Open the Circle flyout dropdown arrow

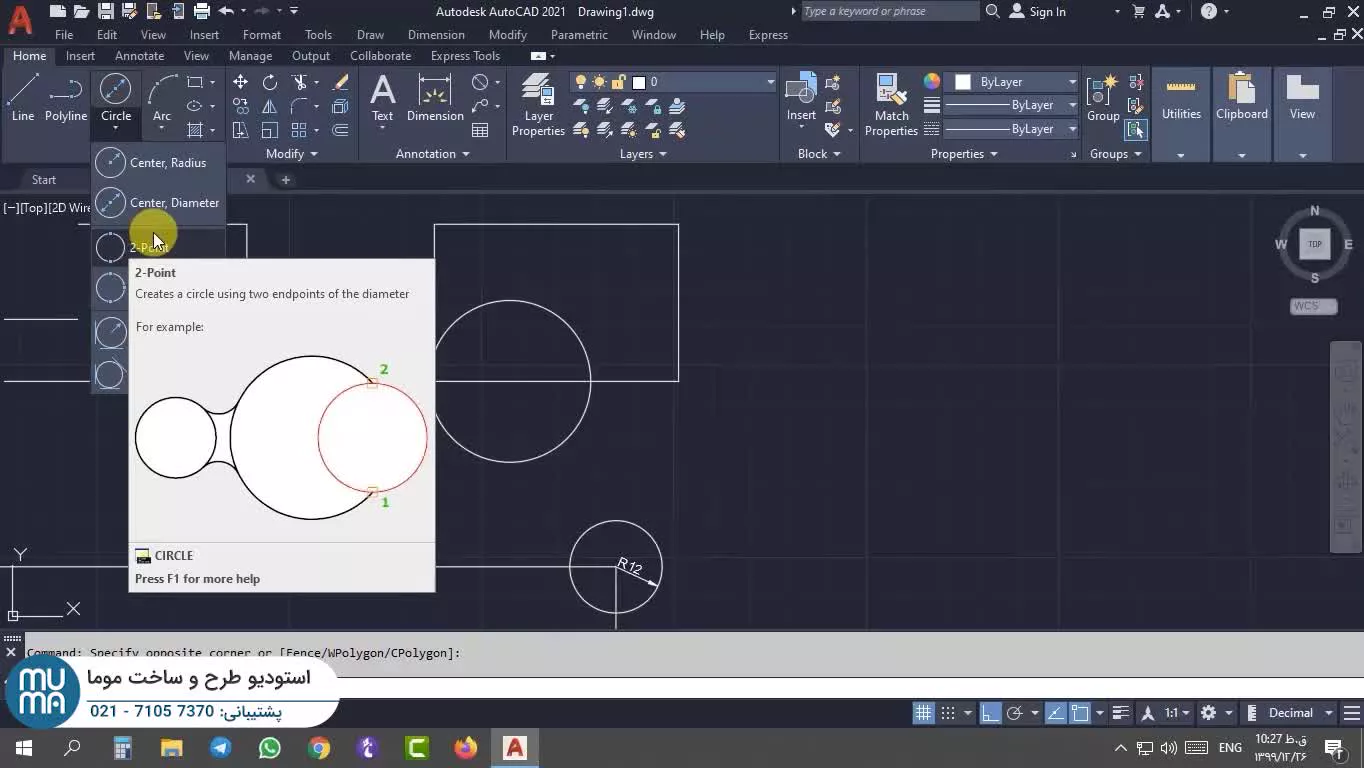point(116,129)
